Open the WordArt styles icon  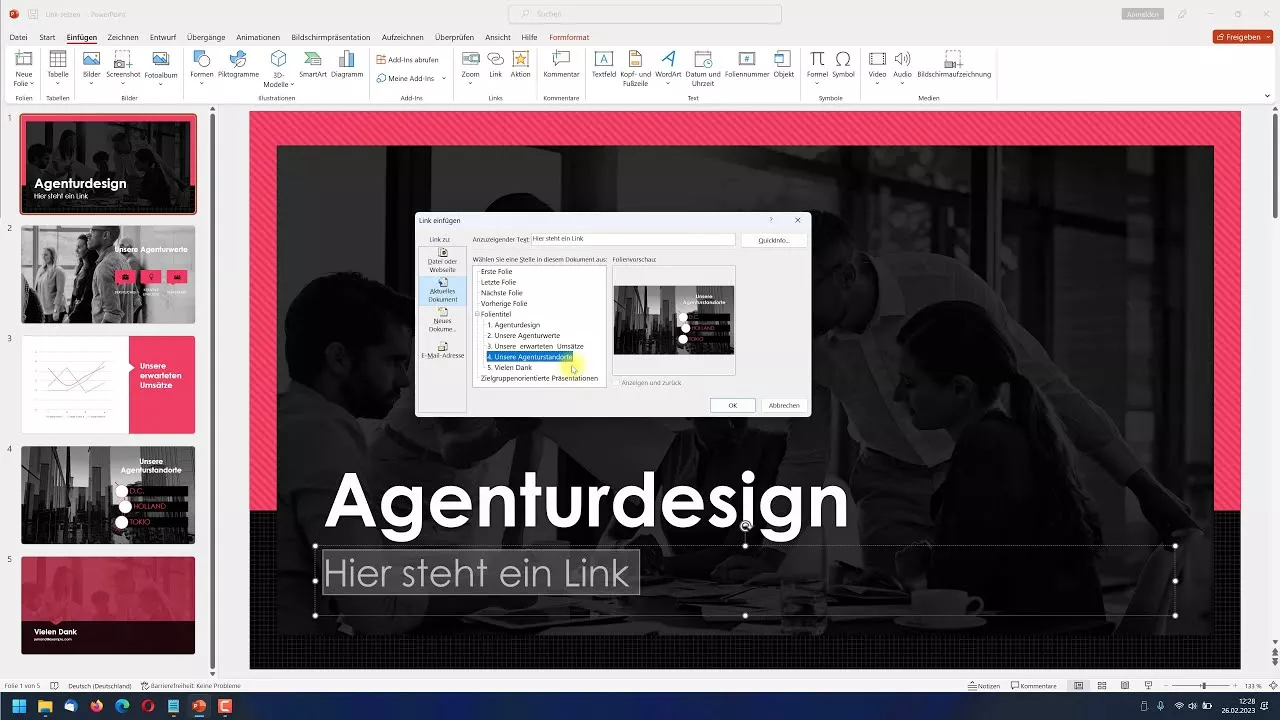(x=668, y=59)
